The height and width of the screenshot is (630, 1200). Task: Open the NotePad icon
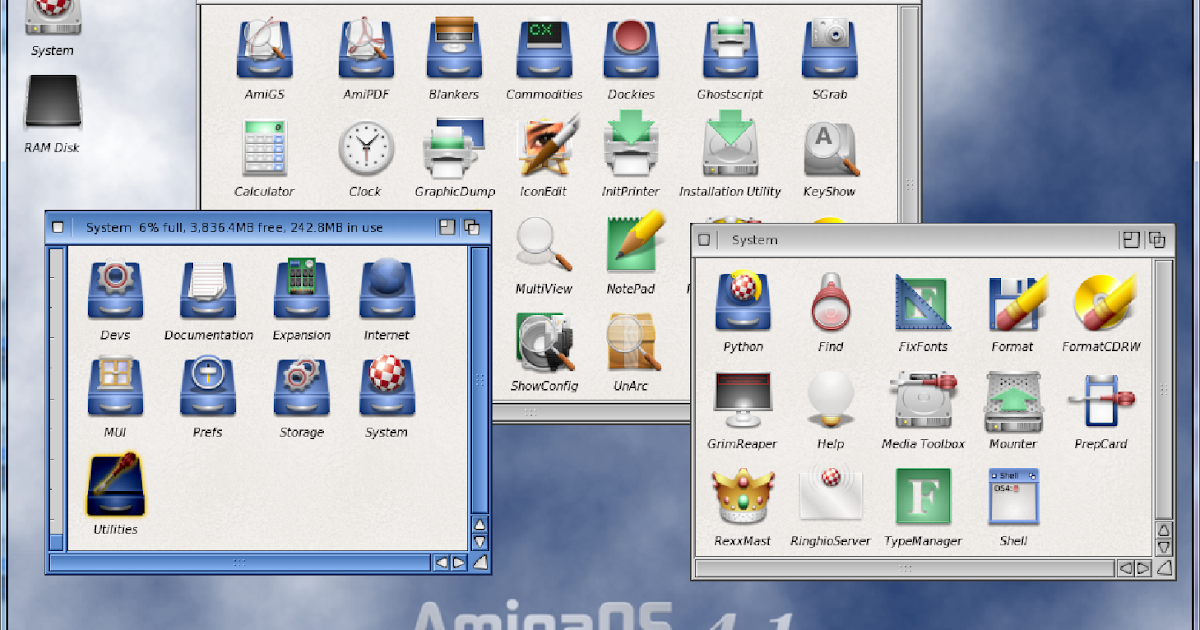[x=634, y=243]
